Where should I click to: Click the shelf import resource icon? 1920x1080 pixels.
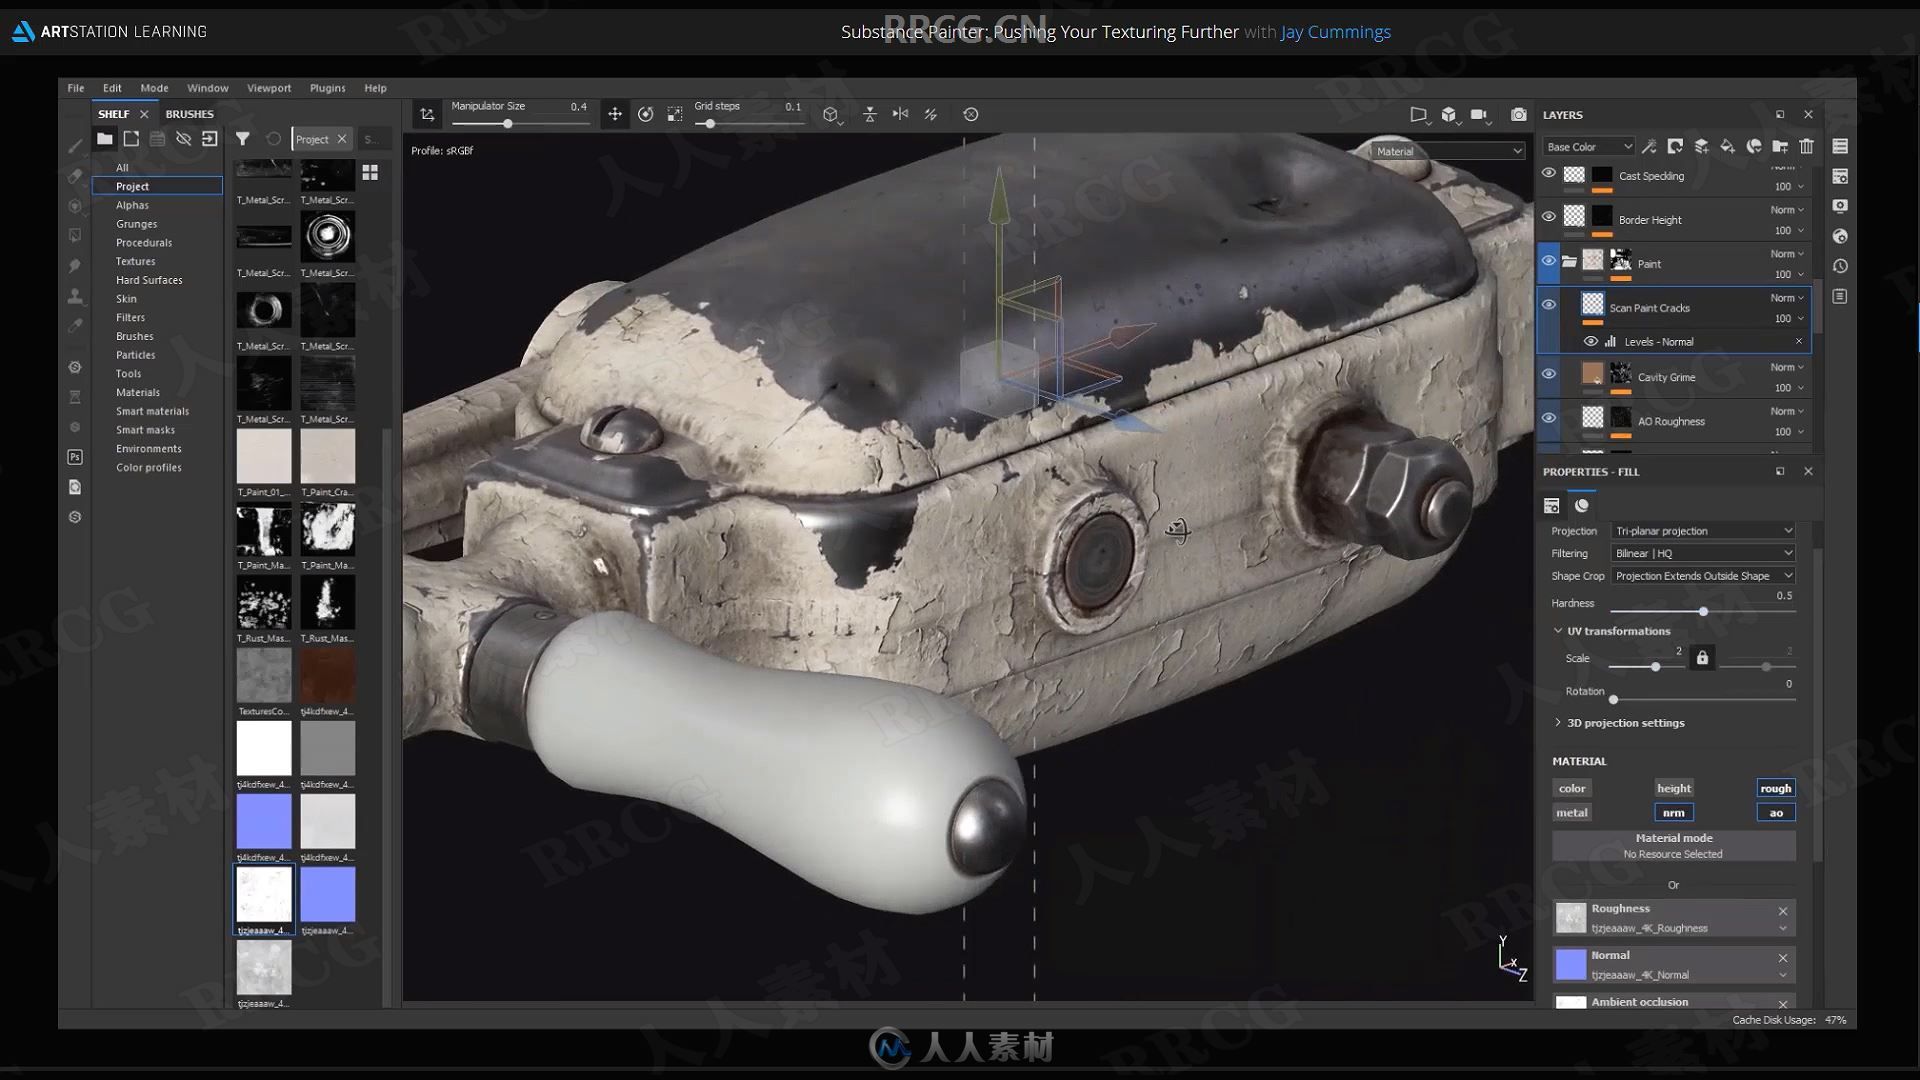pyautogui.click(x=209, y=139)
